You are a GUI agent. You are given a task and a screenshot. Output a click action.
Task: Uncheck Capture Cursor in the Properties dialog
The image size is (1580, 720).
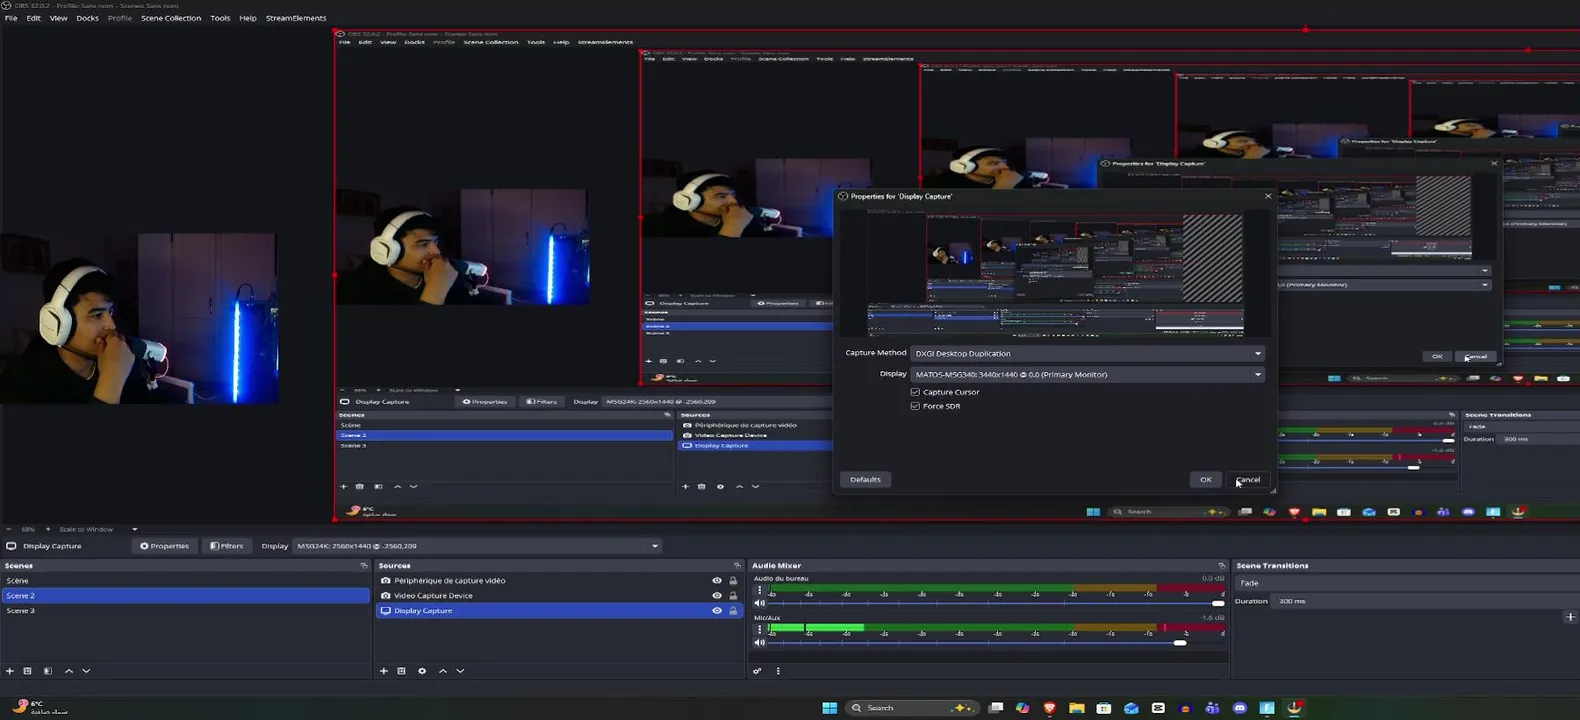[x=915, y=392]
